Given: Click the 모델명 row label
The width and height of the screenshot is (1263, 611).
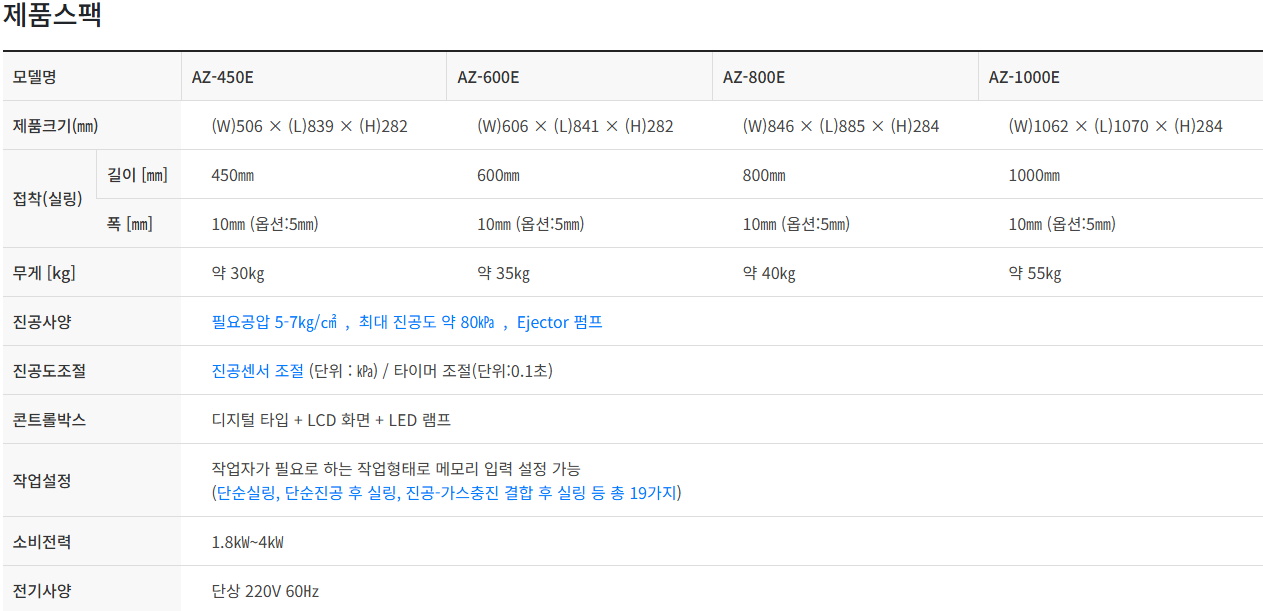Looking at the screenshot, I should coord(36,77).
